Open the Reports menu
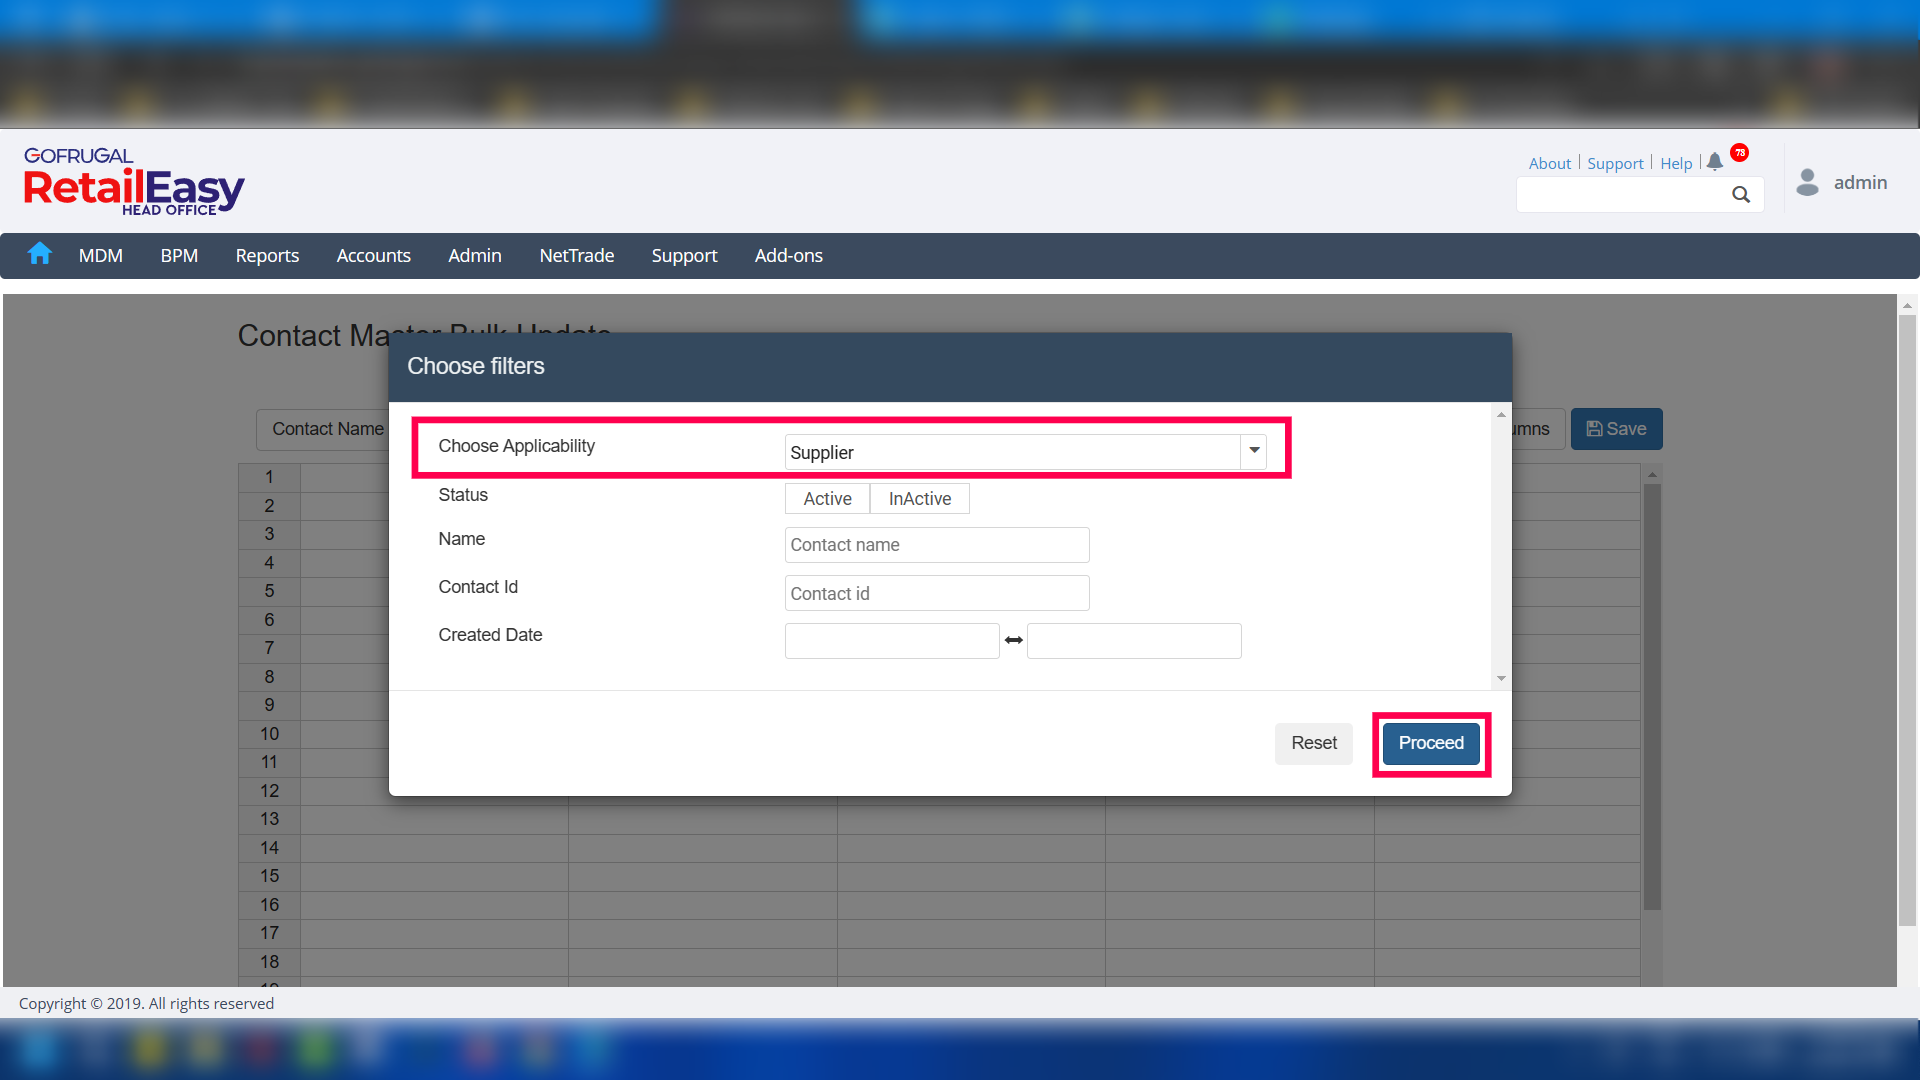Viewport: 1920px width, 1080px height. pyautogui.click(x=267, y=255)
